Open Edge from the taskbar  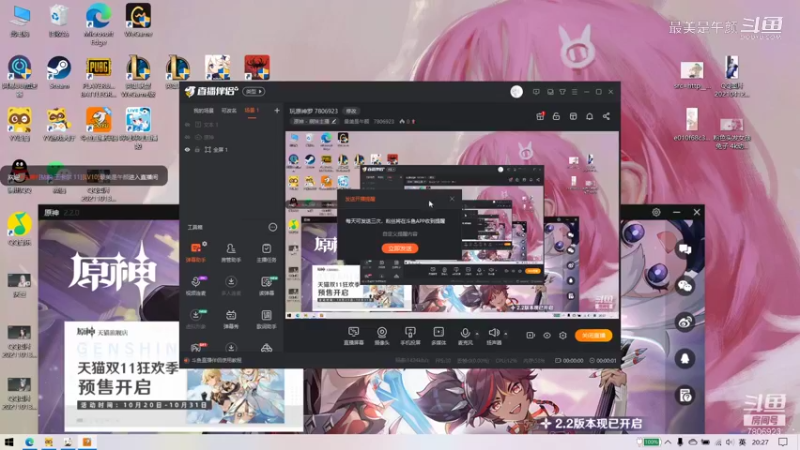(29, 442)
